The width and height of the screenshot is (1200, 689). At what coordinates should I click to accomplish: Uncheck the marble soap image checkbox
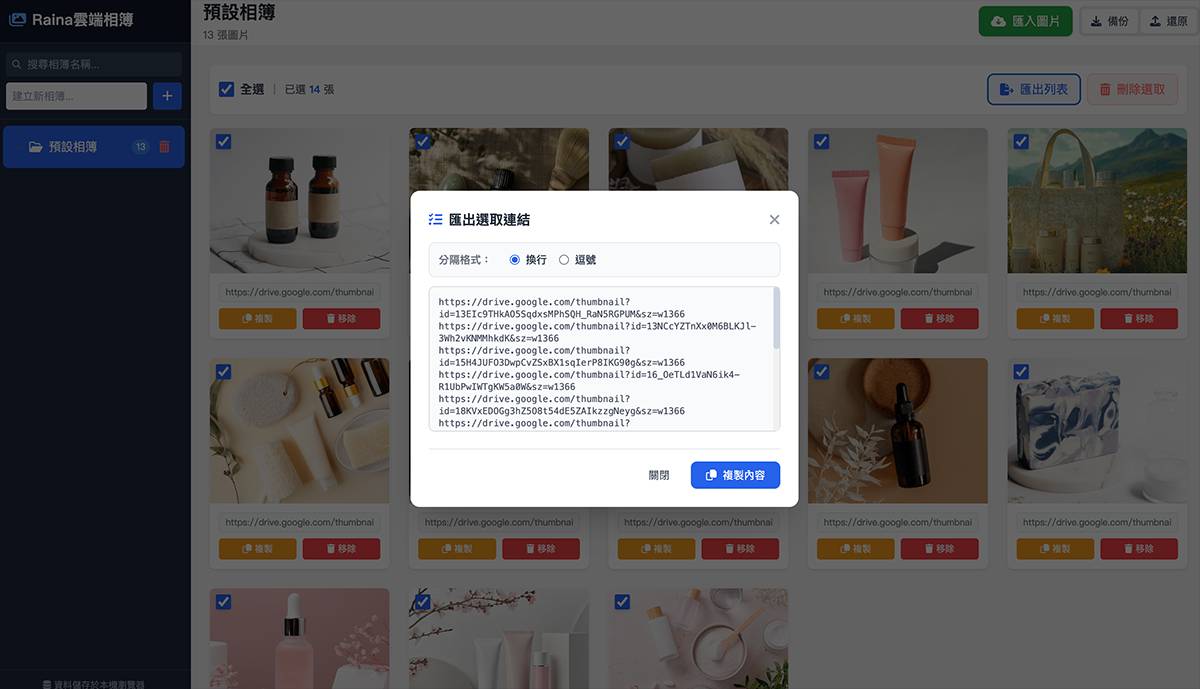pyautogui.click(x=1021, y=372)
